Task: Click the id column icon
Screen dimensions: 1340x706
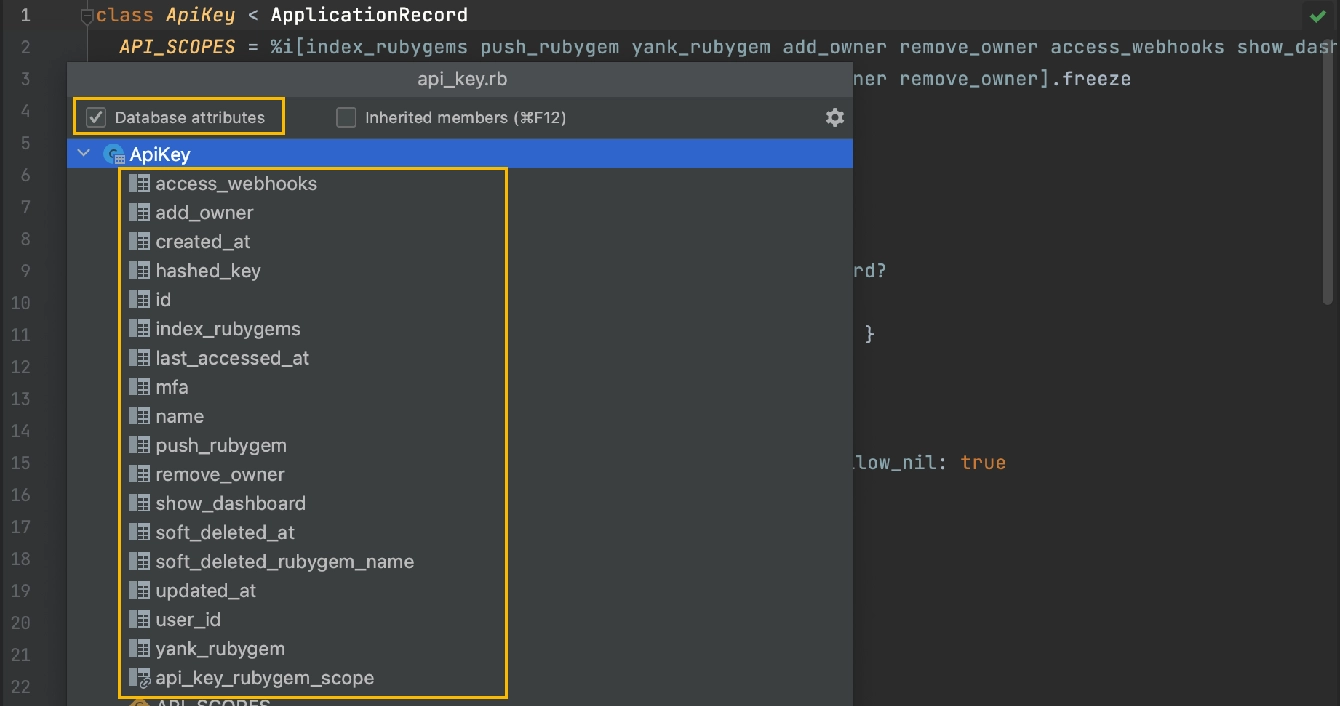Action: pos(140,300)
